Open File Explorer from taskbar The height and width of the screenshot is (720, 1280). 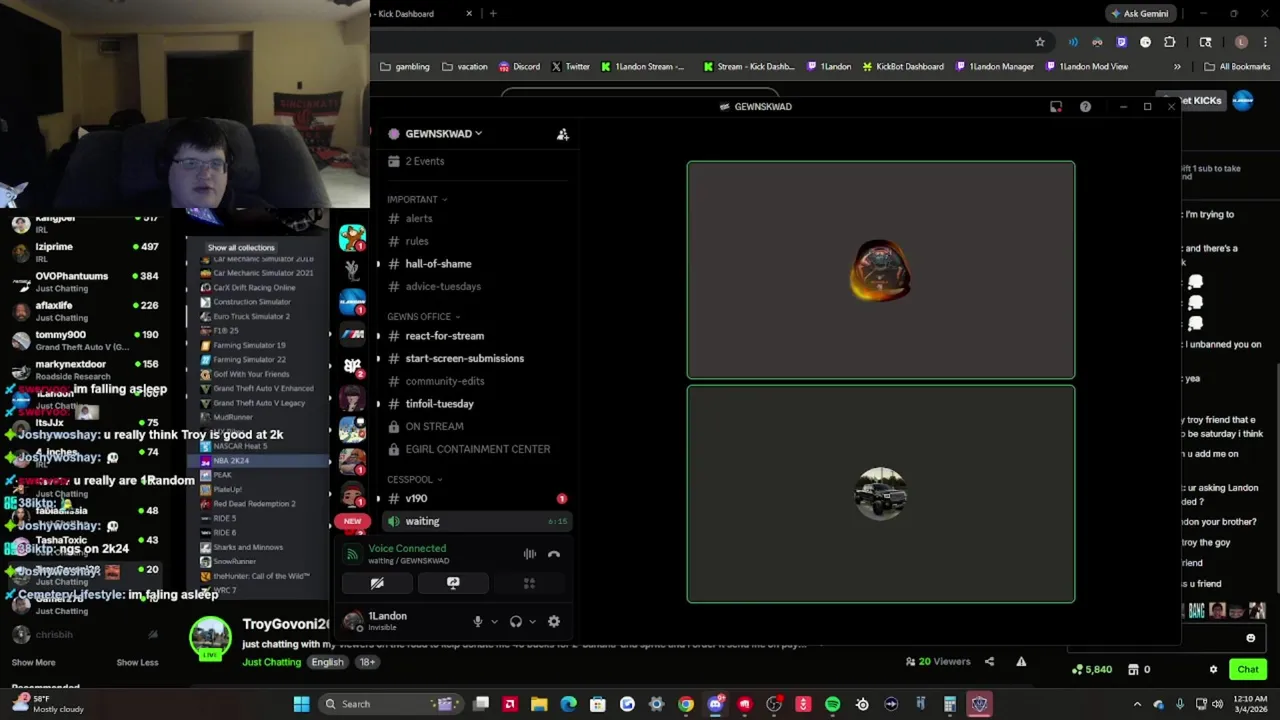[x=539, y=704]
